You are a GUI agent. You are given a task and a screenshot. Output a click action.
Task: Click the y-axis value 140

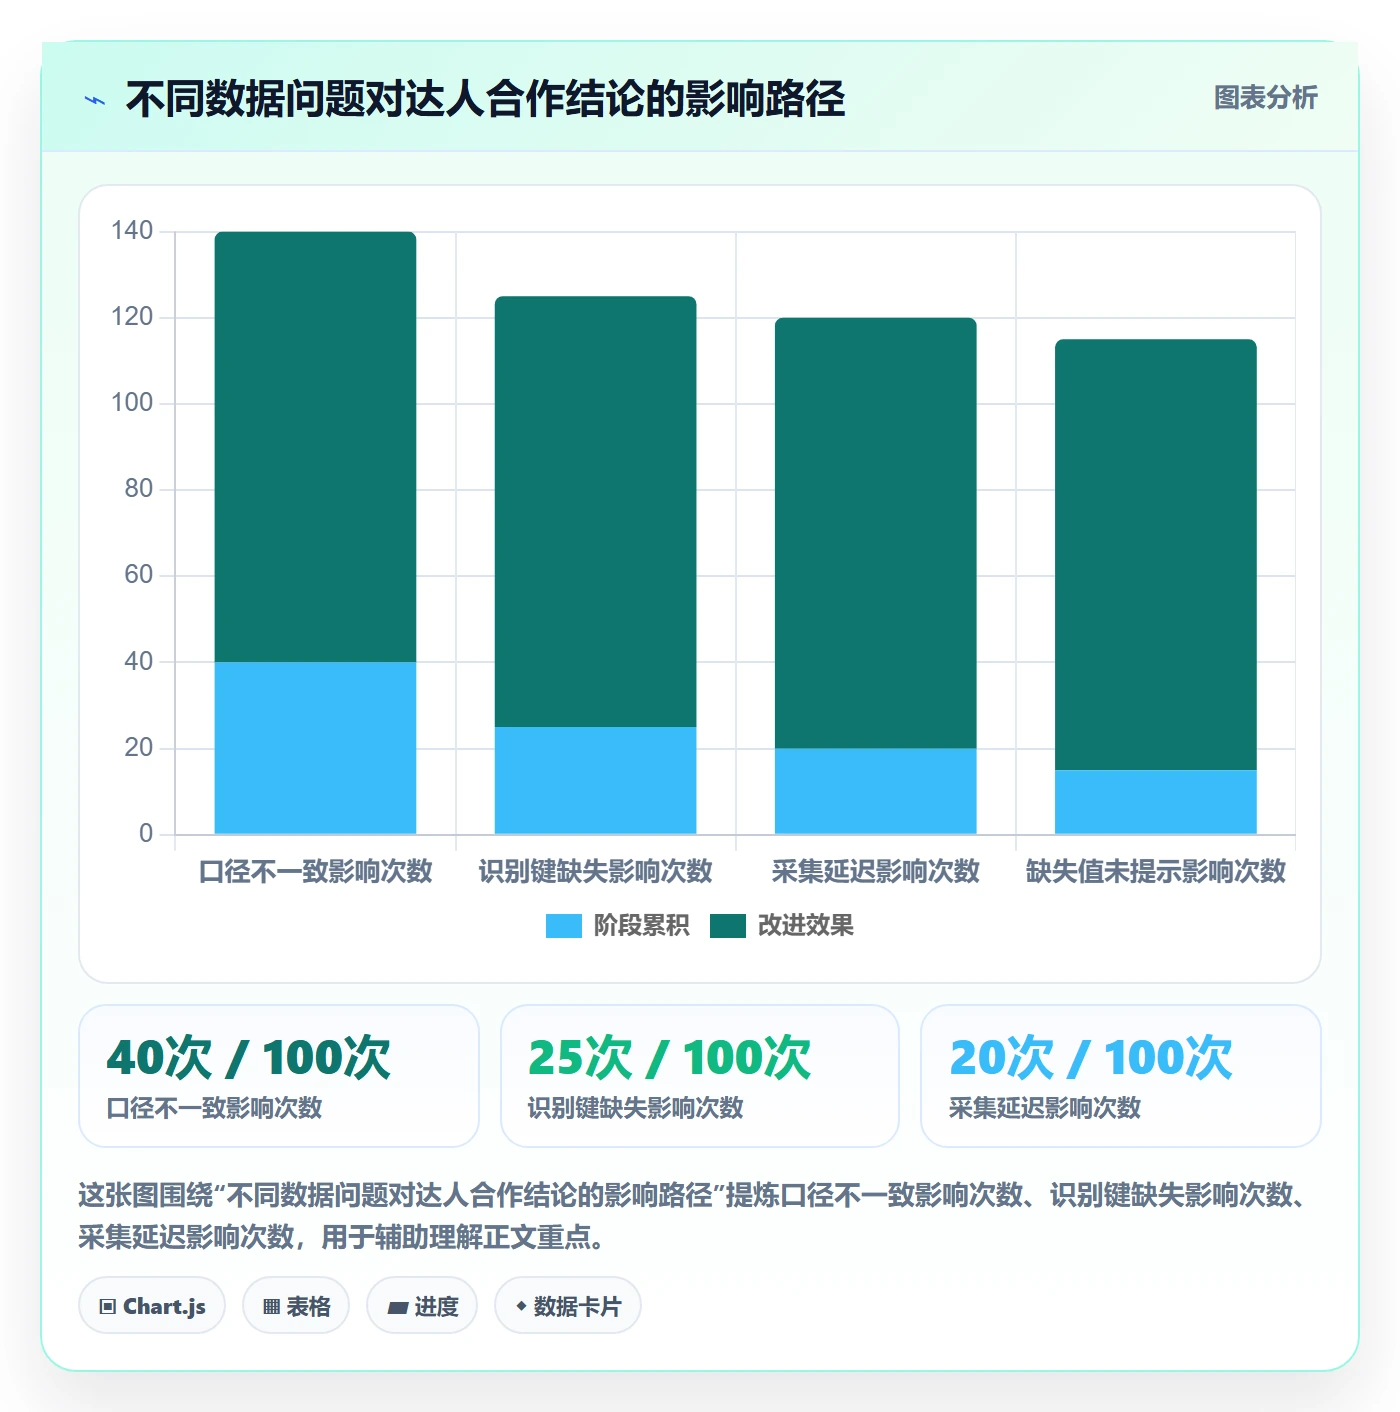(x=132, y=231)
